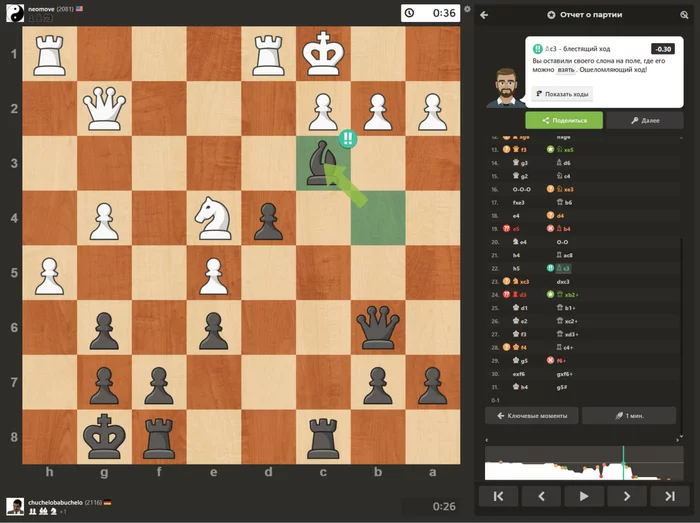Select the black pawn on a7
The width and height of the screenshot is (700, 523).
tap(433, 385)
